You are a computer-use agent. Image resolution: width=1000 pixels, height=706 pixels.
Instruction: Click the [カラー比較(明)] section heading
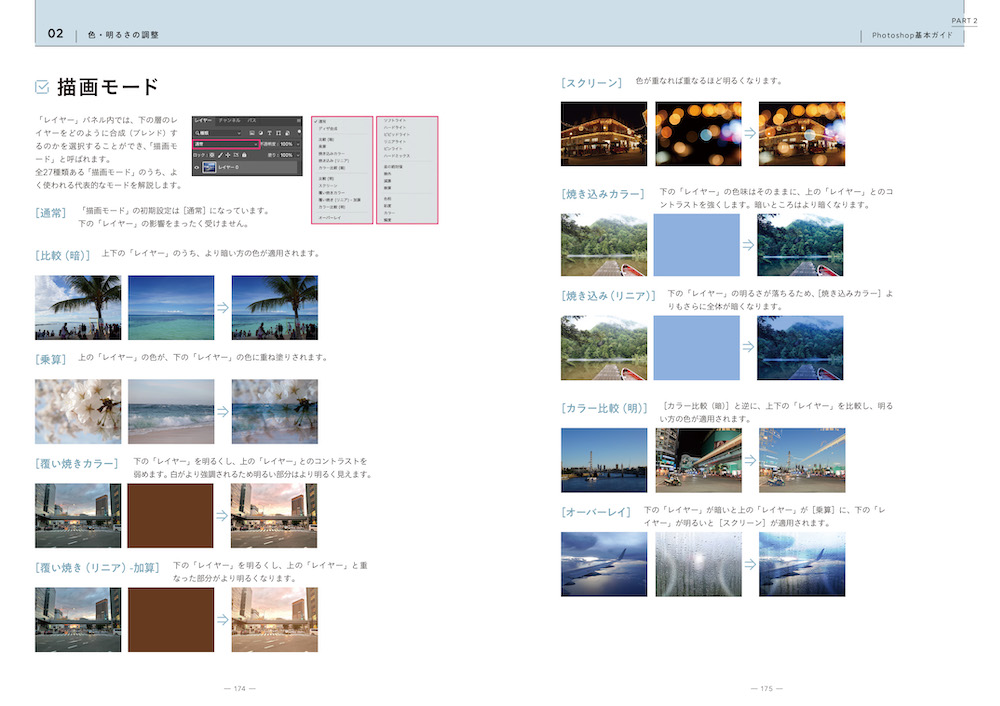point(605,408)
